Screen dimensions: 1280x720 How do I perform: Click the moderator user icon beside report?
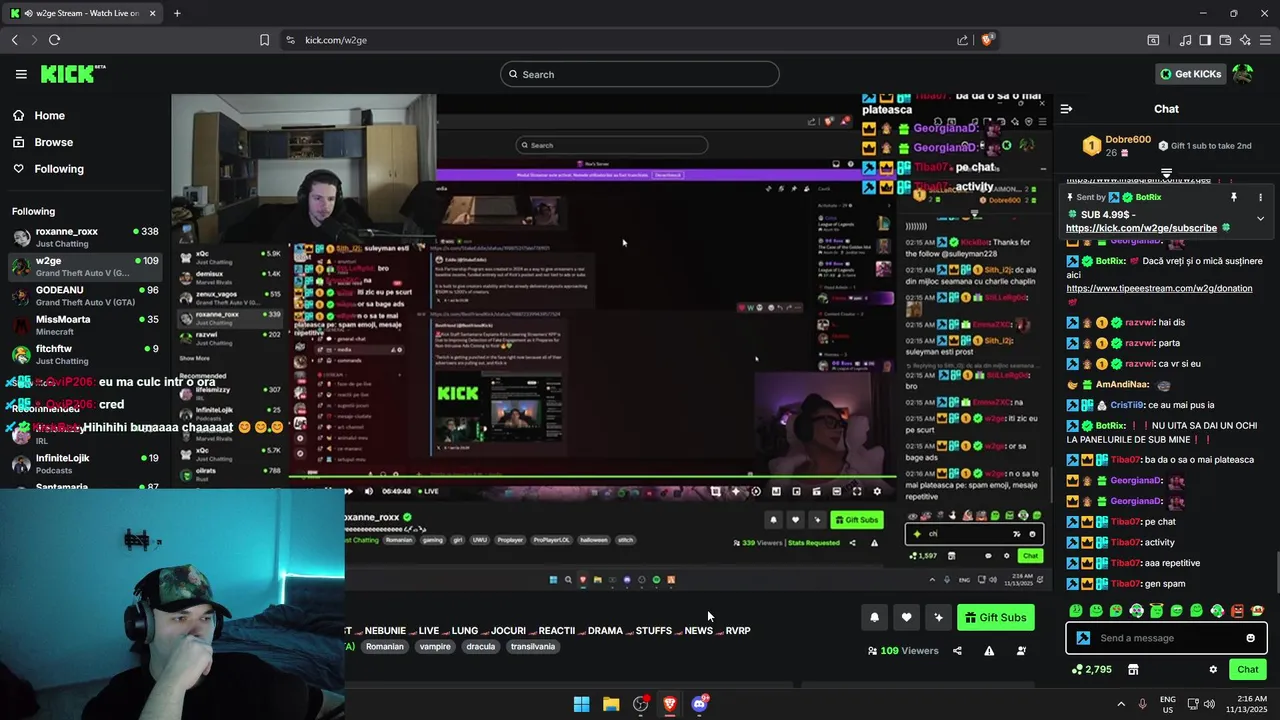point(1021,651)
